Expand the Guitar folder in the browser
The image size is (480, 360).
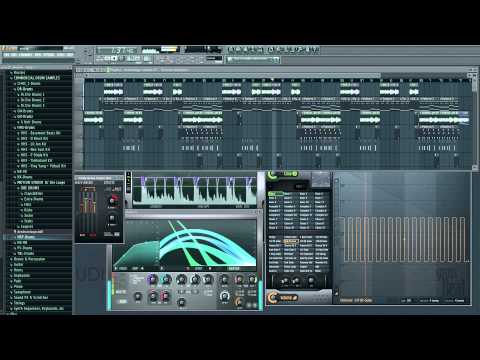point(18,264)
